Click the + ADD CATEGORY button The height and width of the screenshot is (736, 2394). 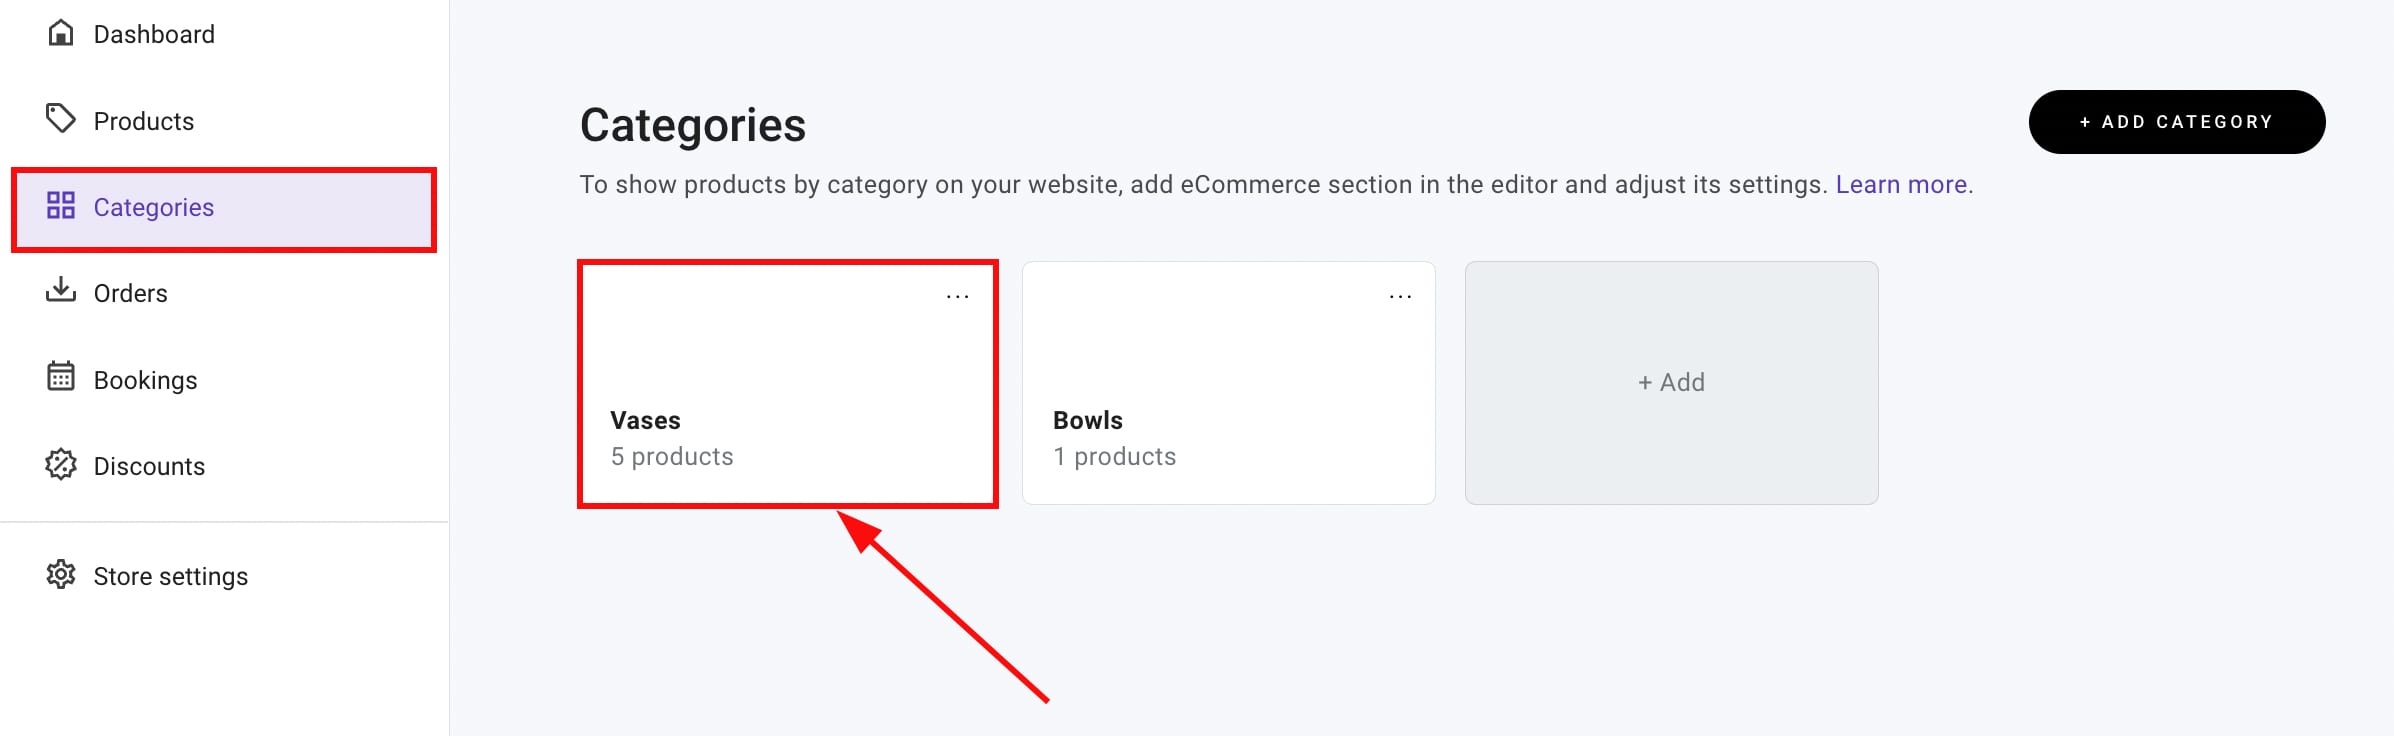pyautogui.click(x=2177, y=121)
